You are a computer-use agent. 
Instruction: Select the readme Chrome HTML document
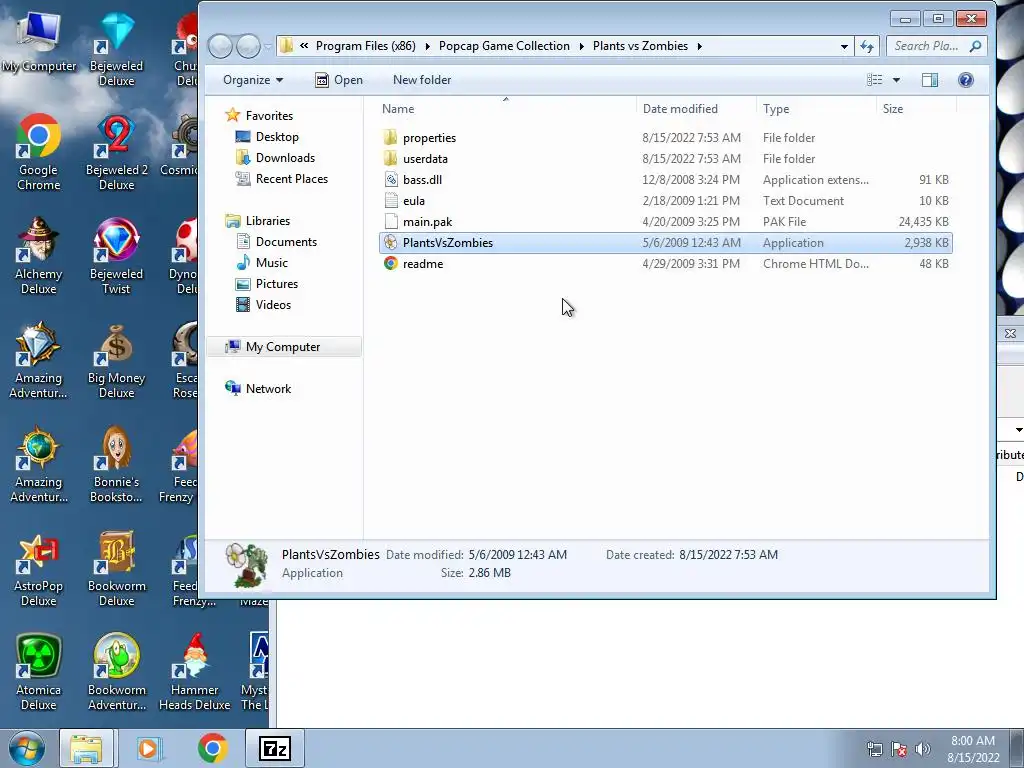pos(665,264)
